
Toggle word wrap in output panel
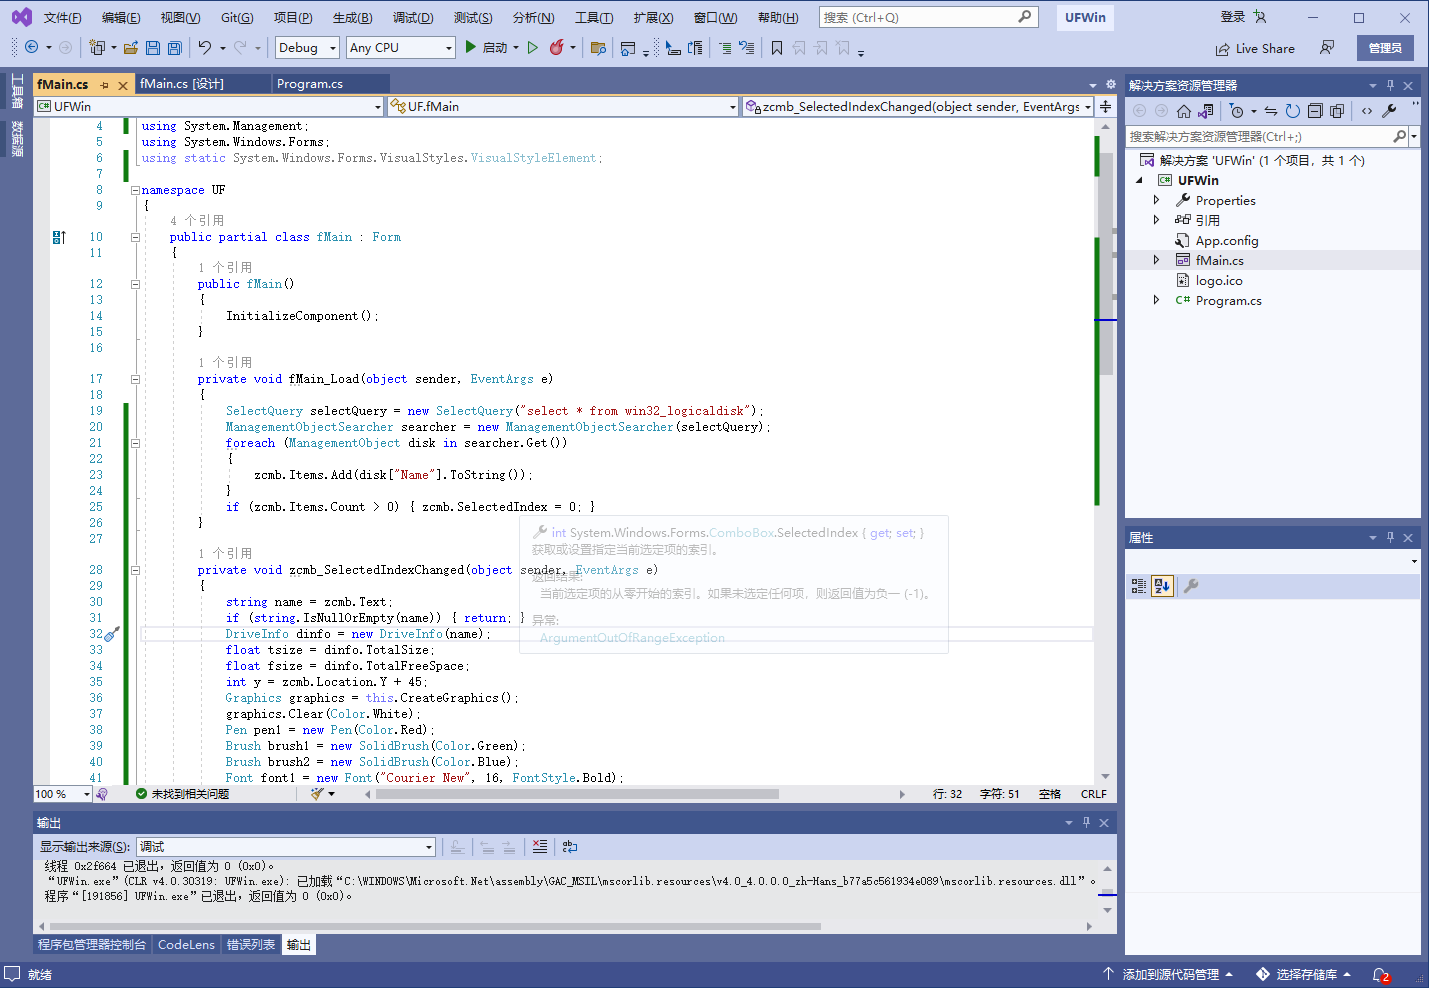pyautogui.click(x=570, y=846)
